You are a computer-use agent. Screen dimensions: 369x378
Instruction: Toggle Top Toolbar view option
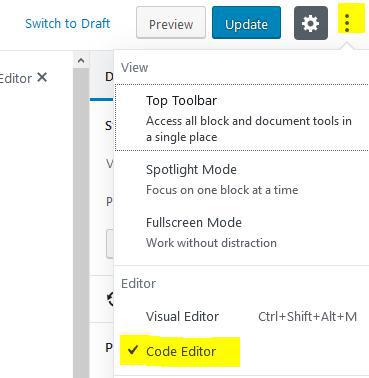click(242, 118)
